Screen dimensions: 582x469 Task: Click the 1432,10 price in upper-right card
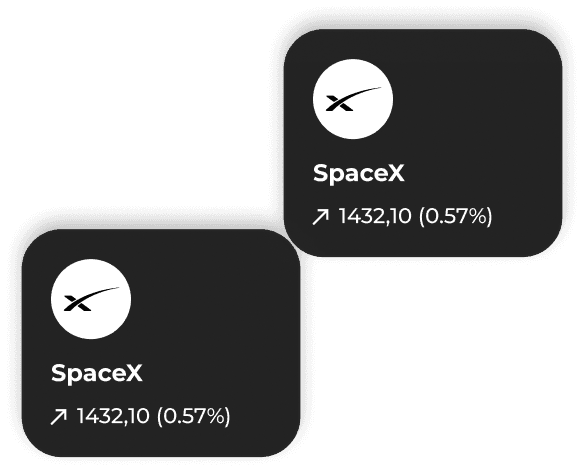tap(375, 216)
